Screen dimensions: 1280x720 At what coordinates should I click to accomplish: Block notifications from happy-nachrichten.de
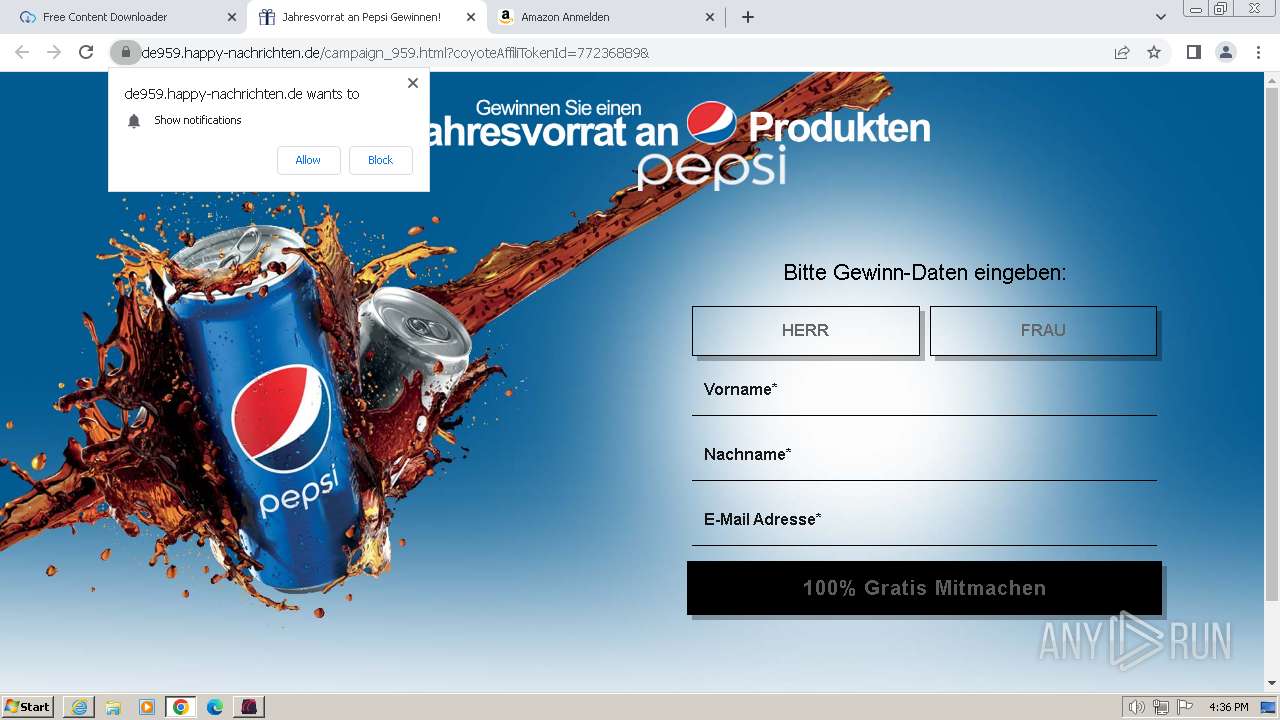[380, 160]
